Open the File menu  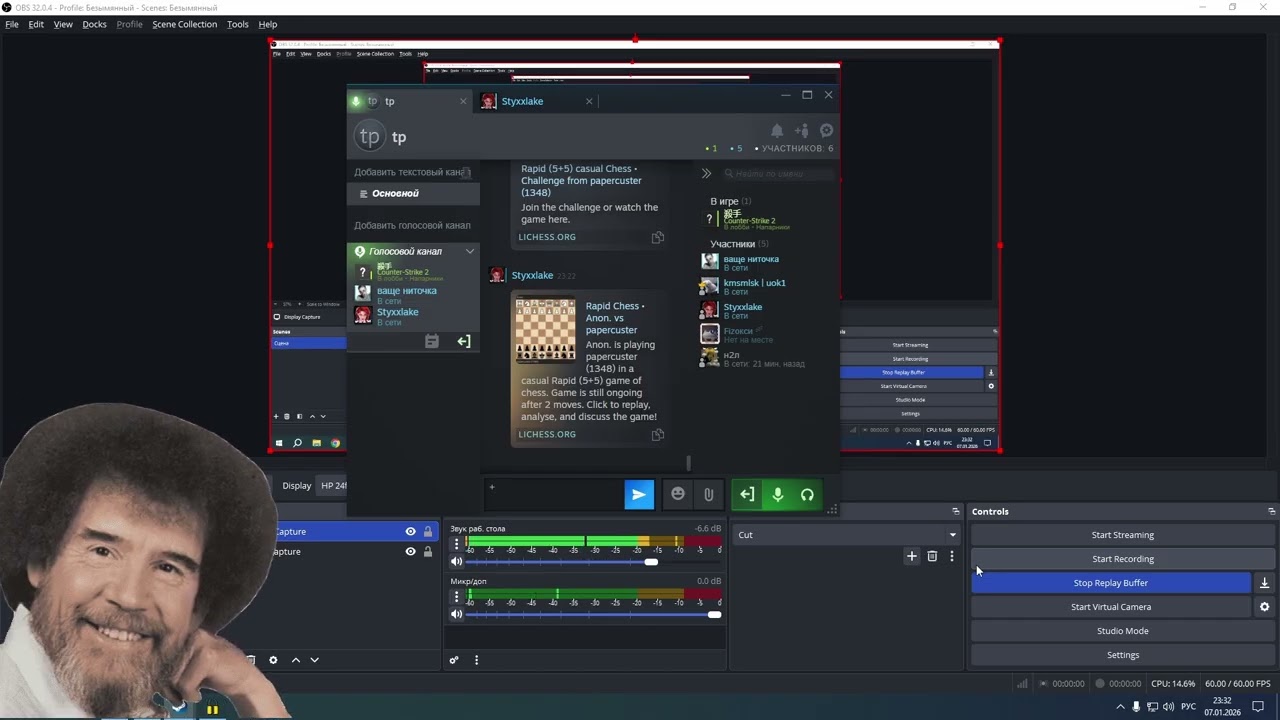(x=12, y=24)
